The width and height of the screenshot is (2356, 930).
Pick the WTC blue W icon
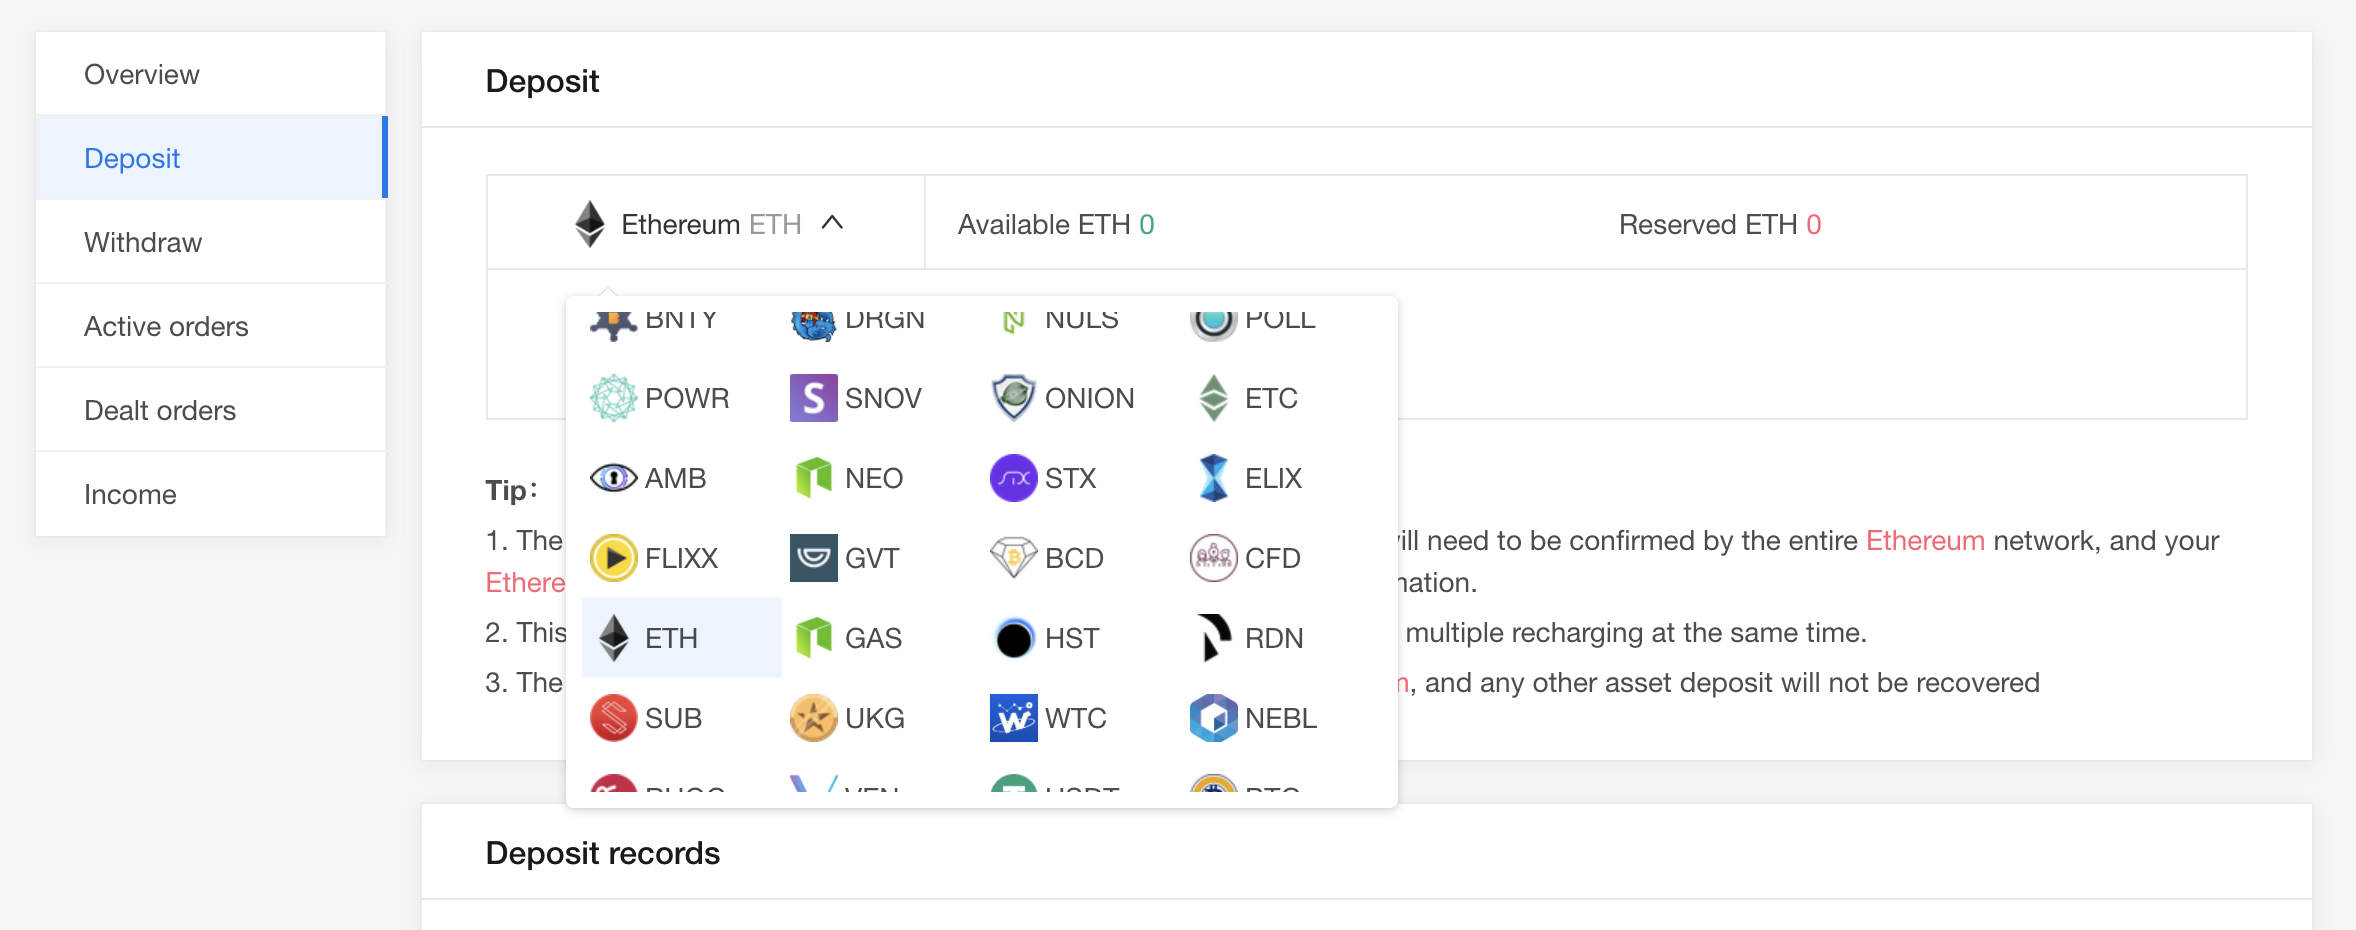(x=1013, y=718)
